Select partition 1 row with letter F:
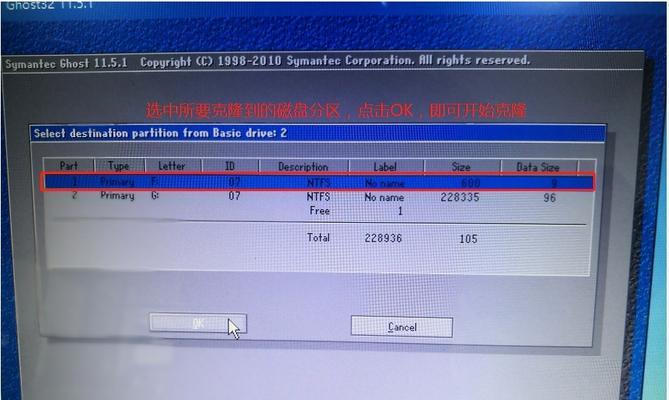Viewport: 669px width, 400px height. tap(317, 183)
